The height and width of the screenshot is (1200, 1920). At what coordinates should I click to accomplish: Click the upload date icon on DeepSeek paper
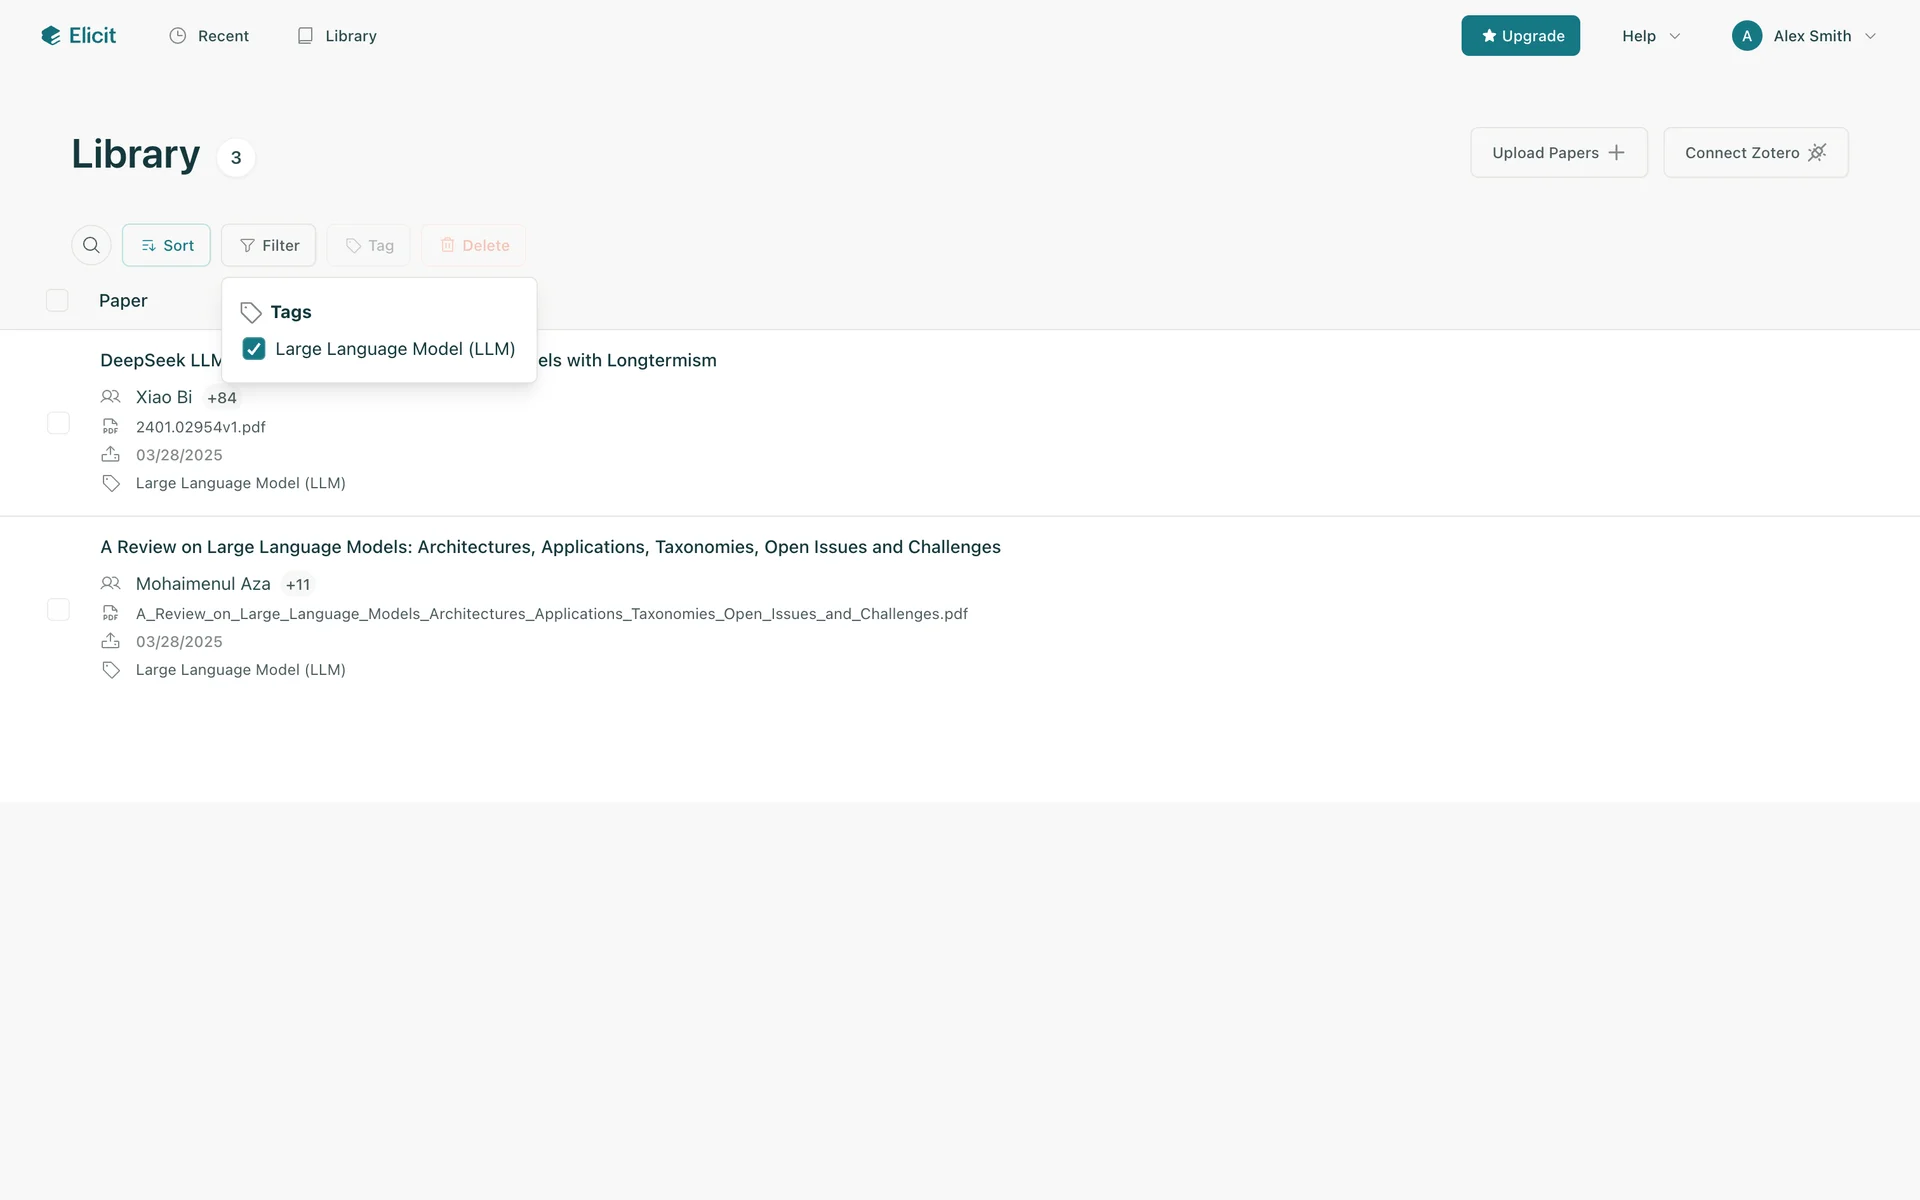click(111, 455)
